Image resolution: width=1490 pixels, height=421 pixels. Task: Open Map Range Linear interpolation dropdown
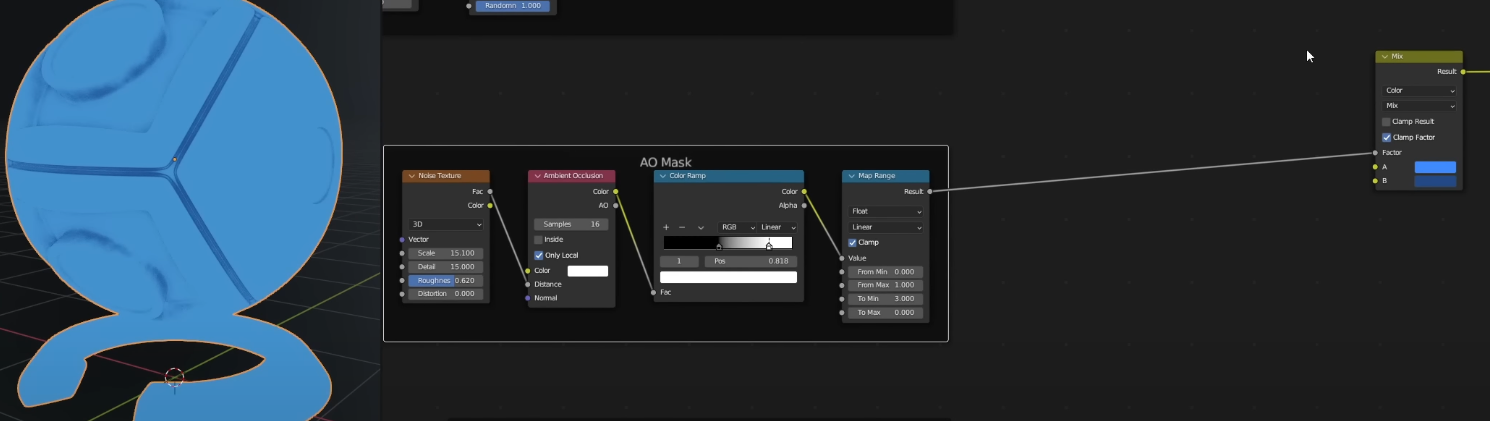tap(886, 227)
